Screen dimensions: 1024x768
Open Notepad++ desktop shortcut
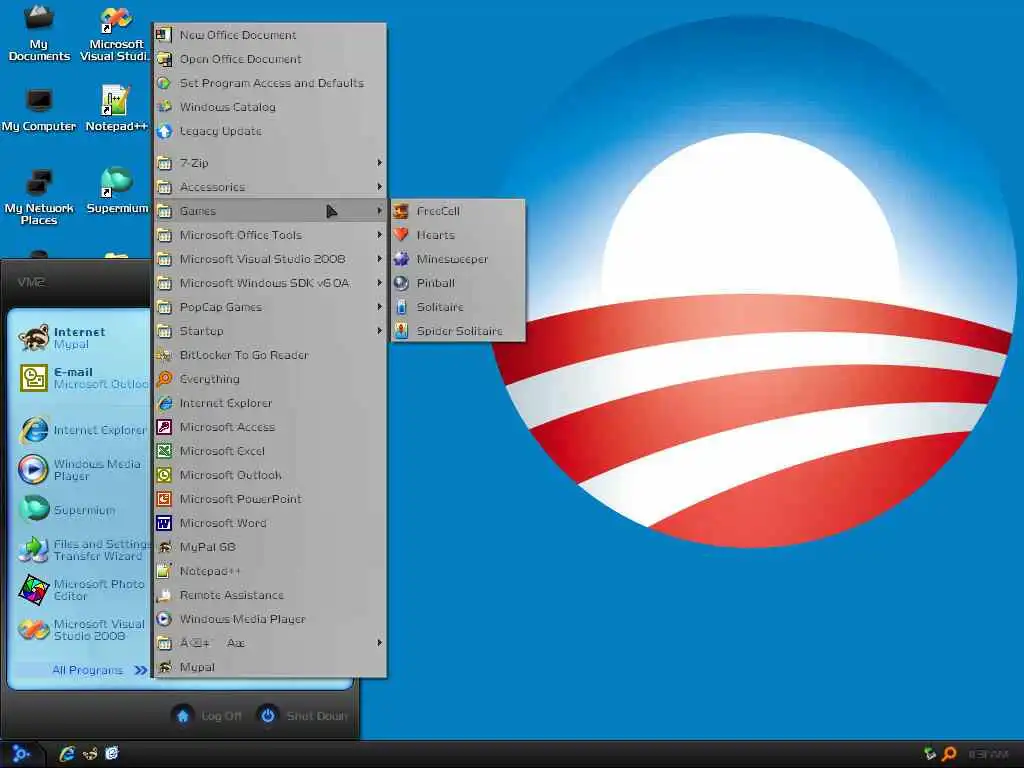[116, 108]
